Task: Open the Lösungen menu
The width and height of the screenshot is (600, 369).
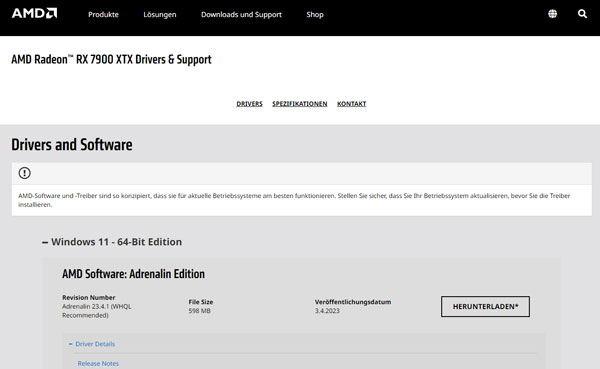Action: pos(160,15)
